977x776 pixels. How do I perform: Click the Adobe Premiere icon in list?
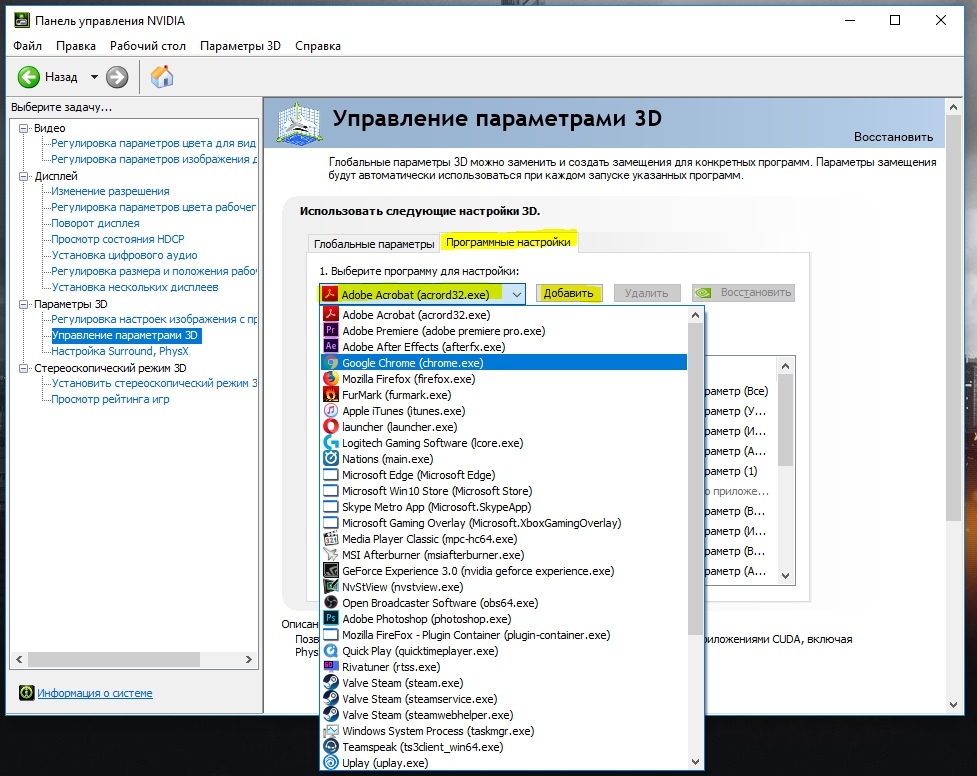pos(331,330)
